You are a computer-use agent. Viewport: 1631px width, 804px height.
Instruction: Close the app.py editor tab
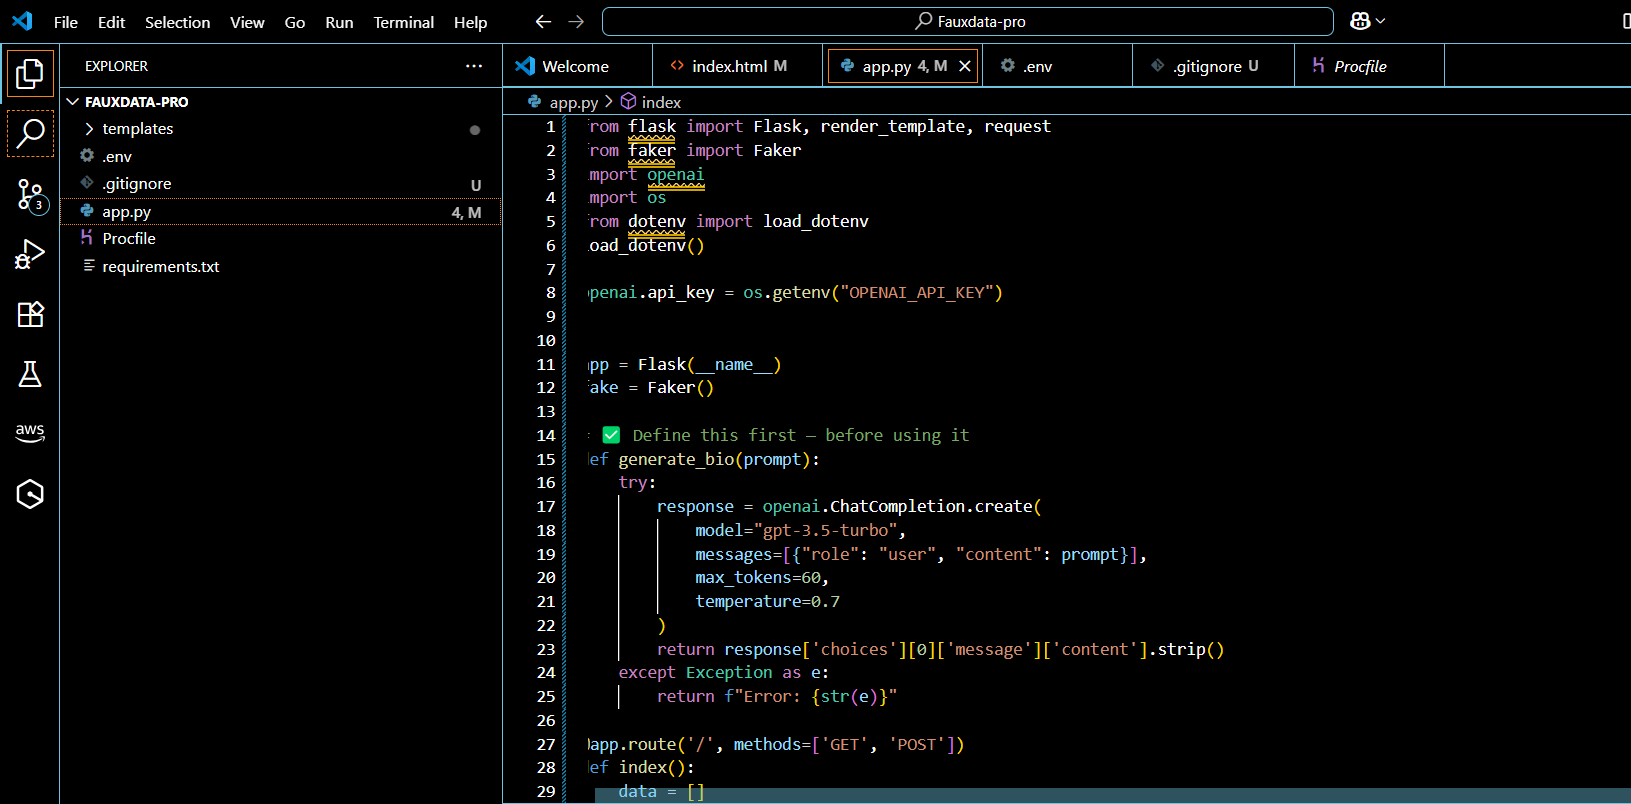coord(965,66)
